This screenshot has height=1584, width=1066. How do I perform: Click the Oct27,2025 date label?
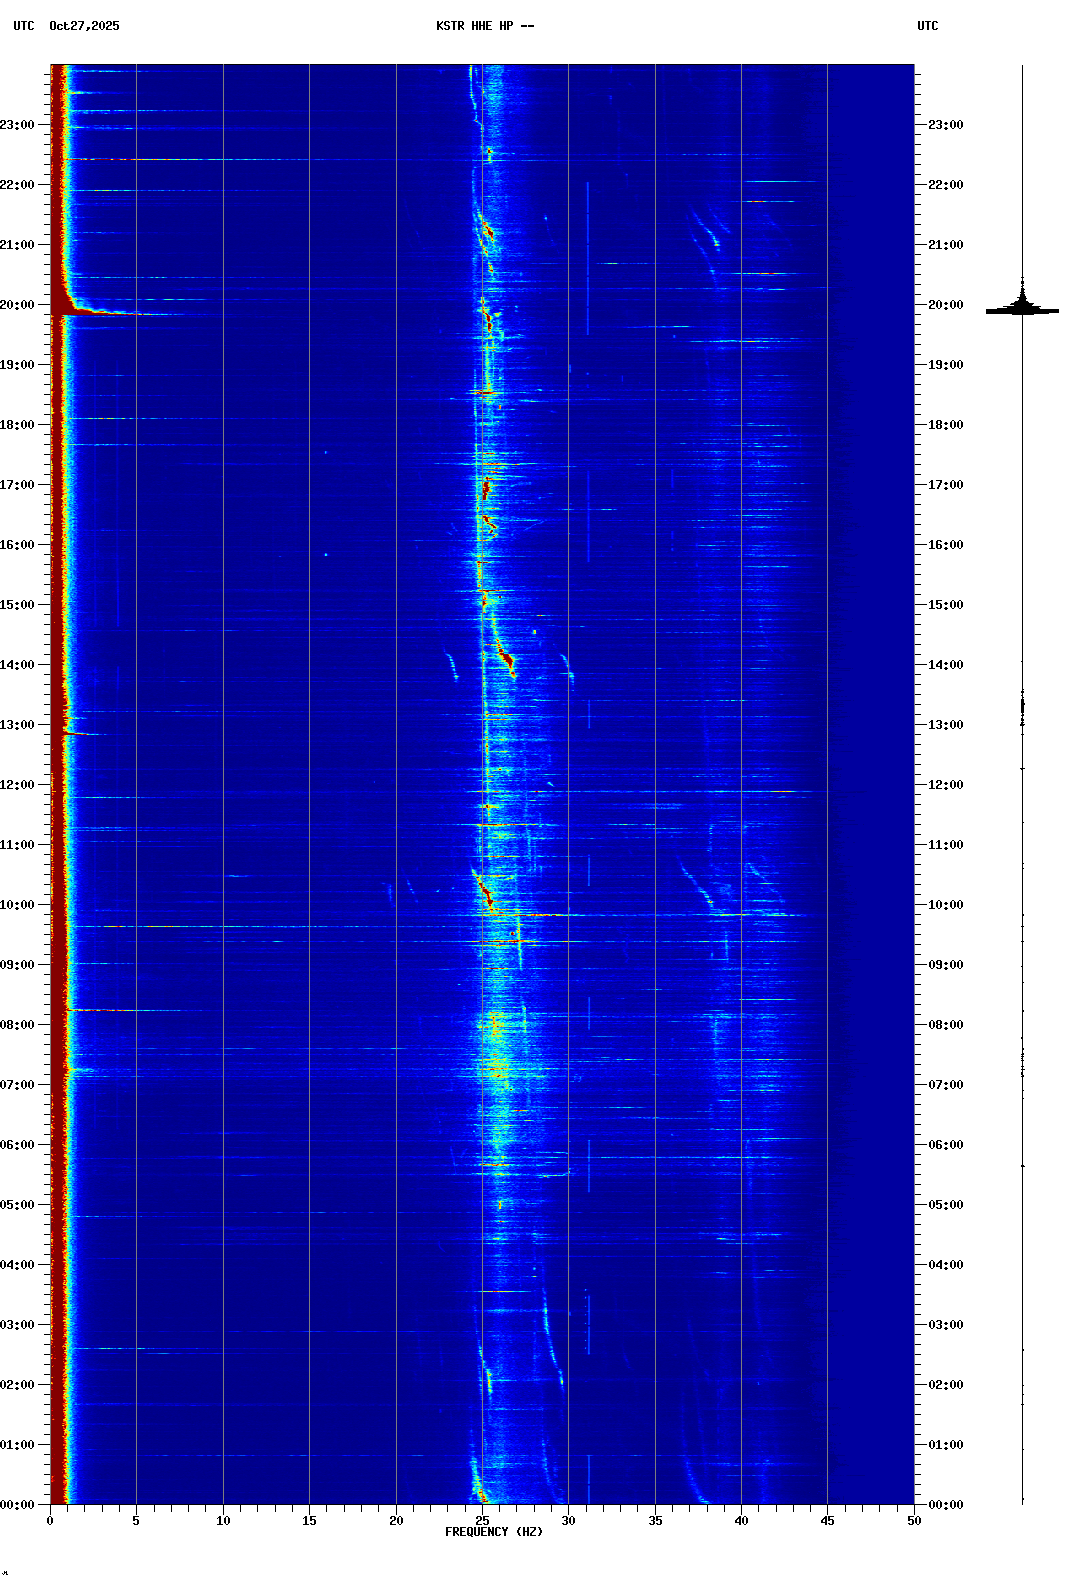point(84,26)
